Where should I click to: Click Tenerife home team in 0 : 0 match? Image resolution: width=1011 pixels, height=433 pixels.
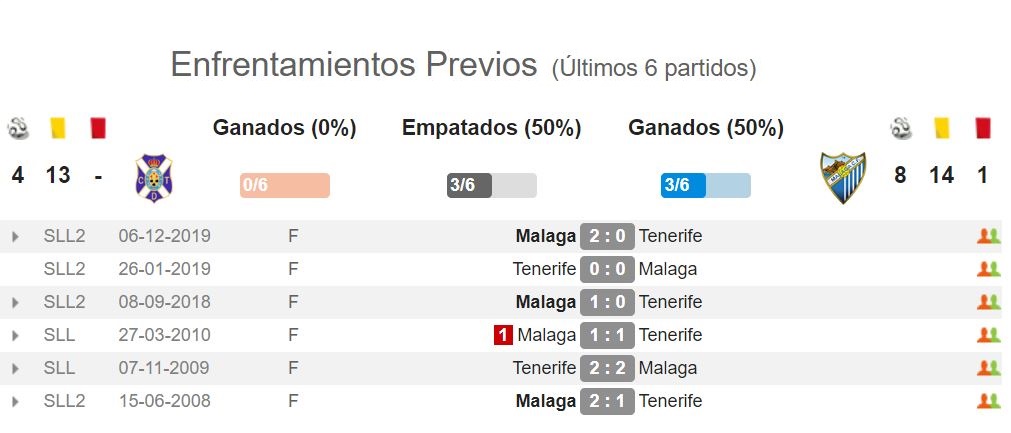(544, 269)
